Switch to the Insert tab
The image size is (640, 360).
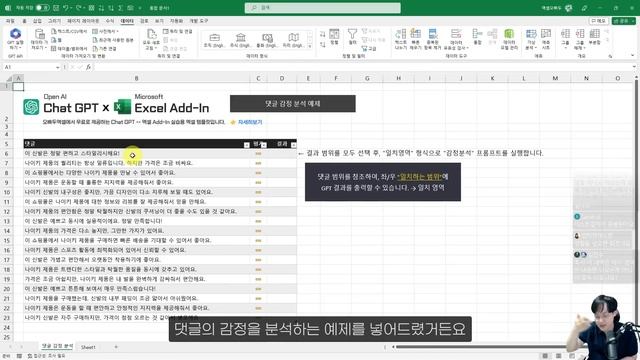(37, 21)
